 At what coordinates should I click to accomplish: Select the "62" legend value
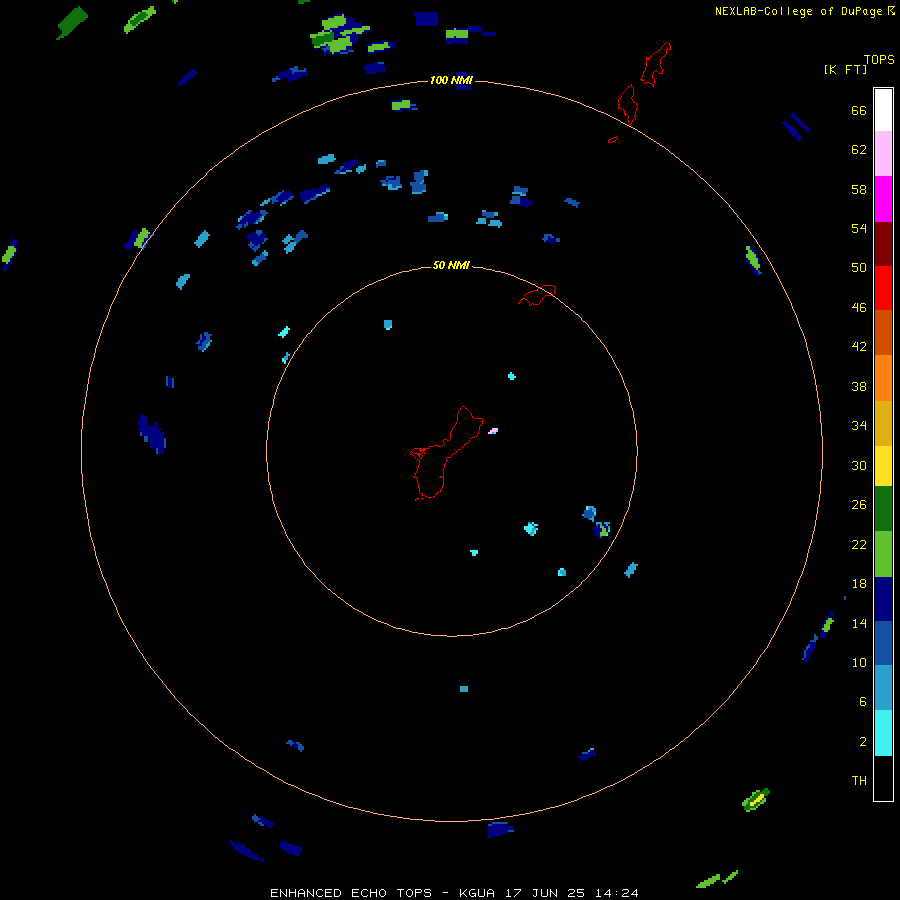pos(859,150)
